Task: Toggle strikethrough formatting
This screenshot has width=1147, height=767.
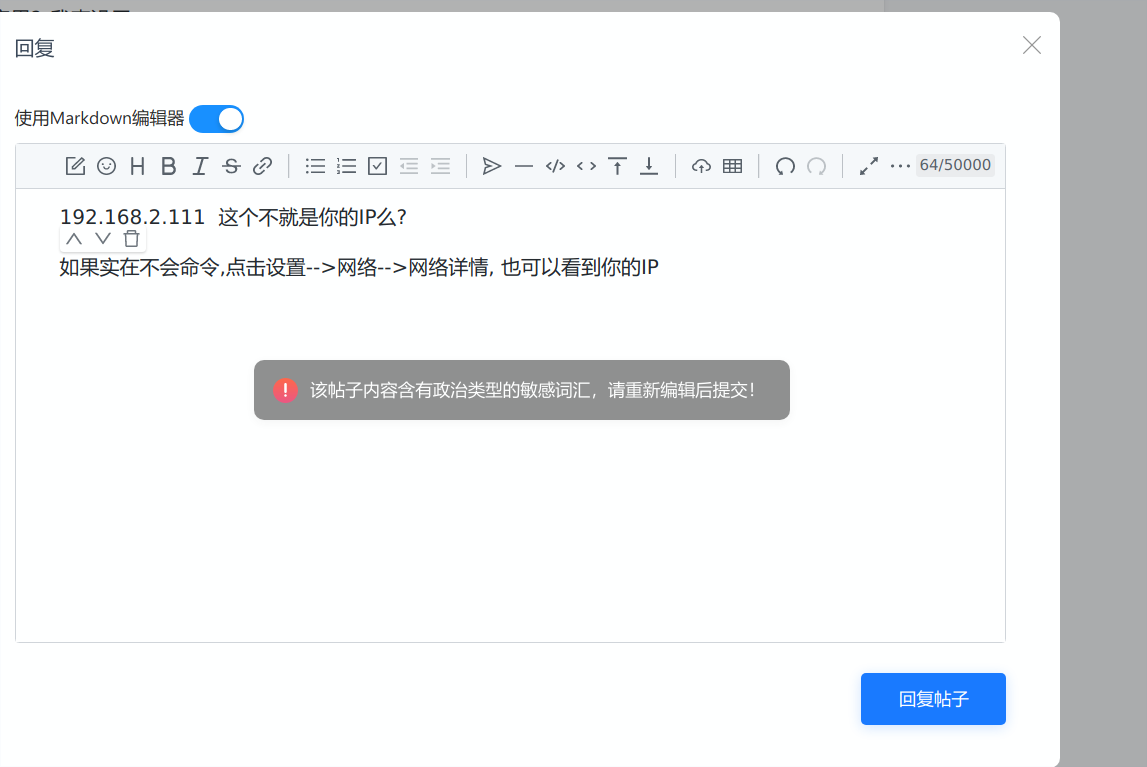Action: click(231, 167)
